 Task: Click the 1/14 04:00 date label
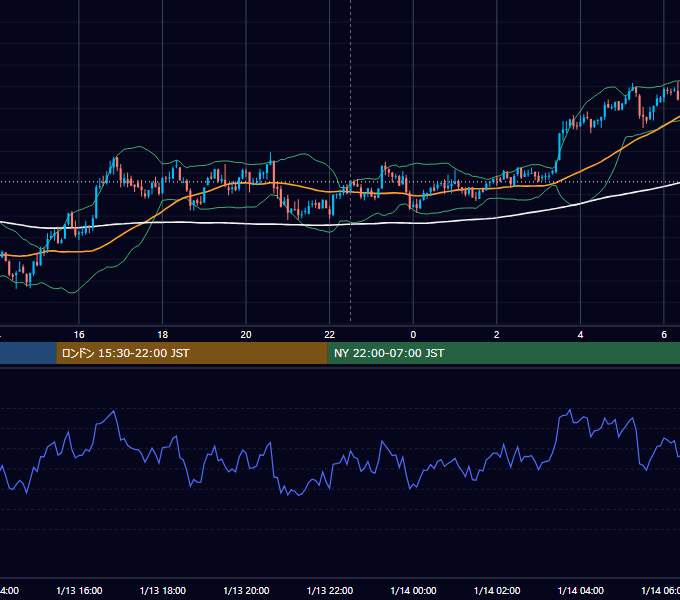coord(581,590)
